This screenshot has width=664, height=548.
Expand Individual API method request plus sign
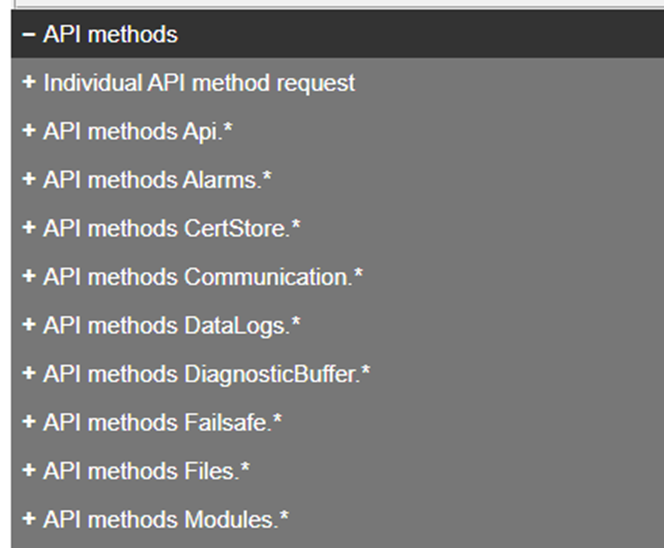coord(28,83)
